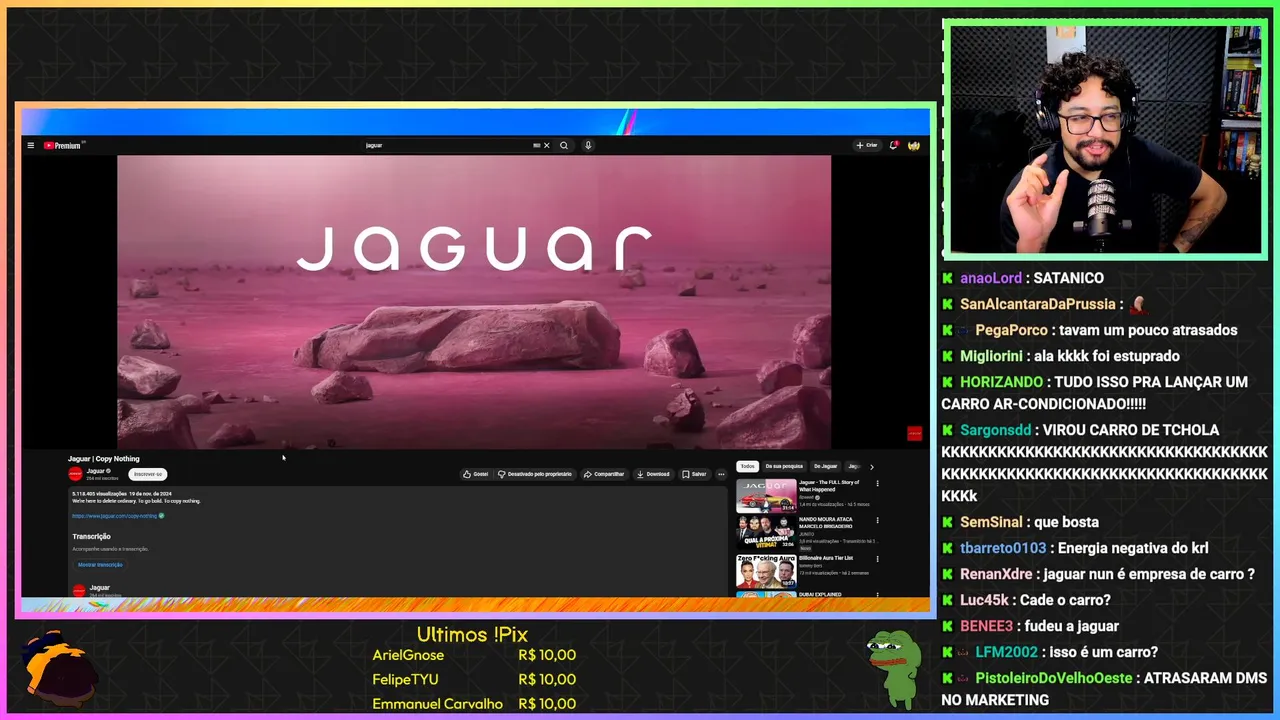
Task: Open the on-screen keyboard icon in search box
Action: click(537, 146)
